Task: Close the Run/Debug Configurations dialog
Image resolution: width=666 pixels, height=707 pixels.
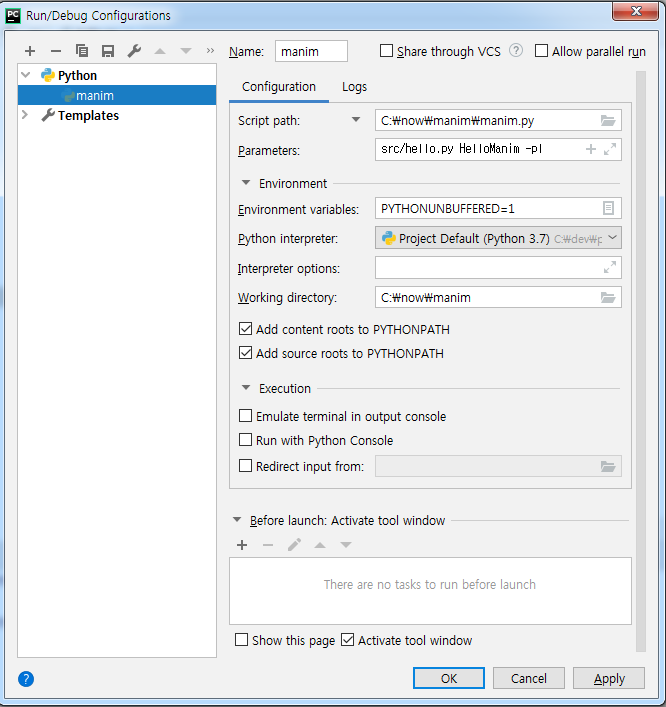Action: 635,11
